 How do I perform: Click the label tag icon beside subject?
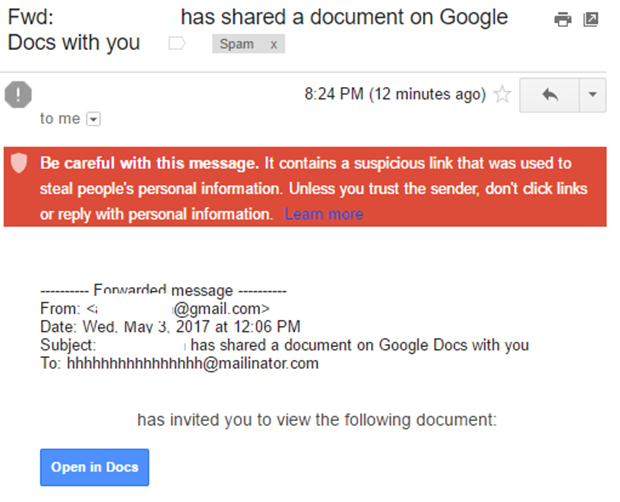[x=177, y=43]
